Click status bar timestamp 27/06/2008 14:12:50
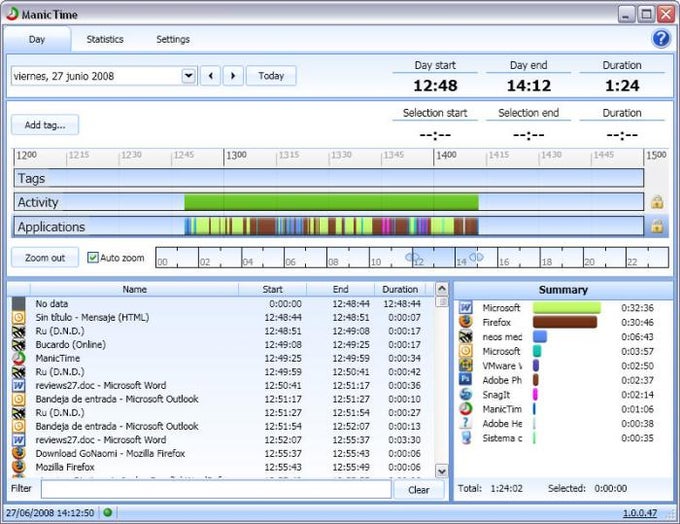 50,513
